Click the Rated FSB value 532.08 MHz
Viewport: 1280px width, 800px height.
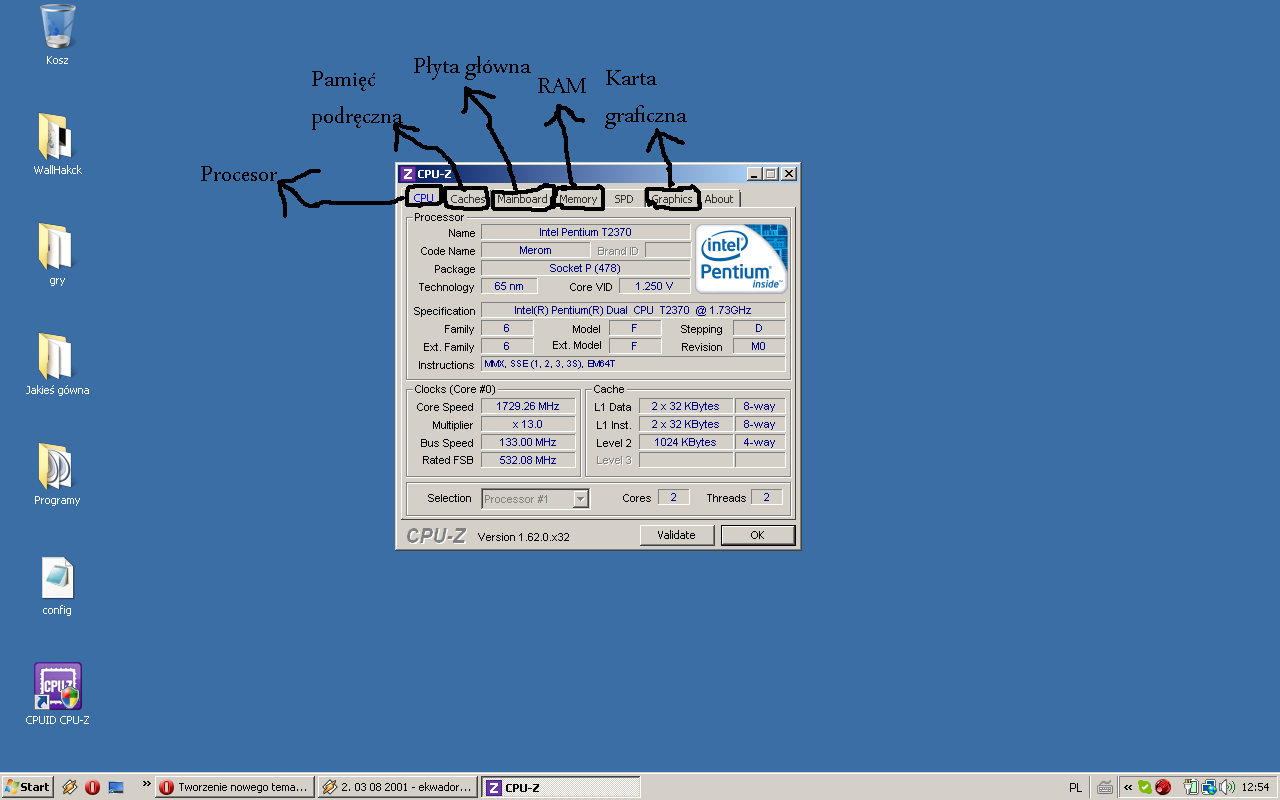coord(528,460)
